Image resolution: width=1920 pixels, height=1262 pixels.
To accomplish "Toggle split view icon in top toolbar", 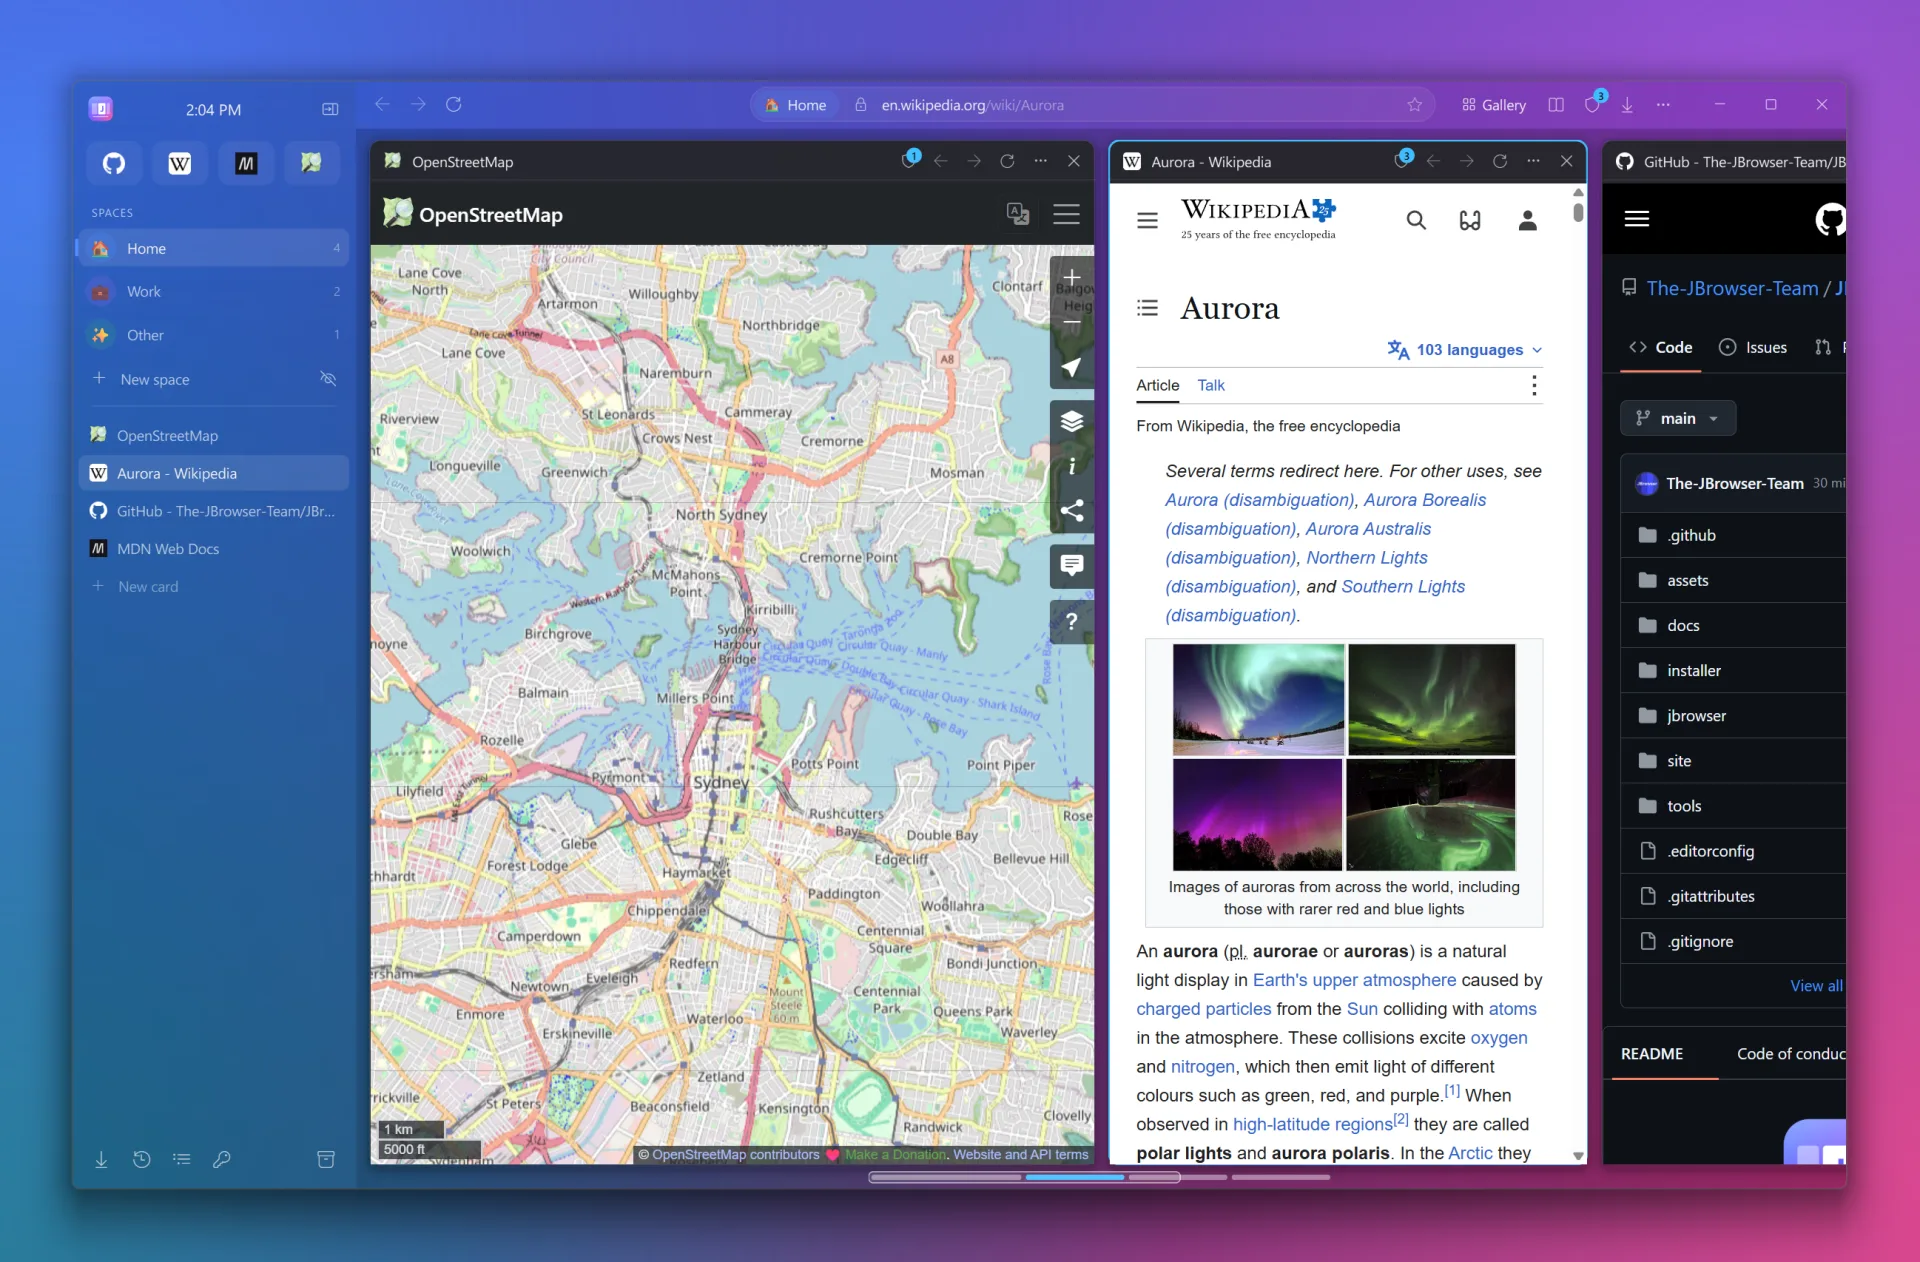I will [x=1556, y=105].
